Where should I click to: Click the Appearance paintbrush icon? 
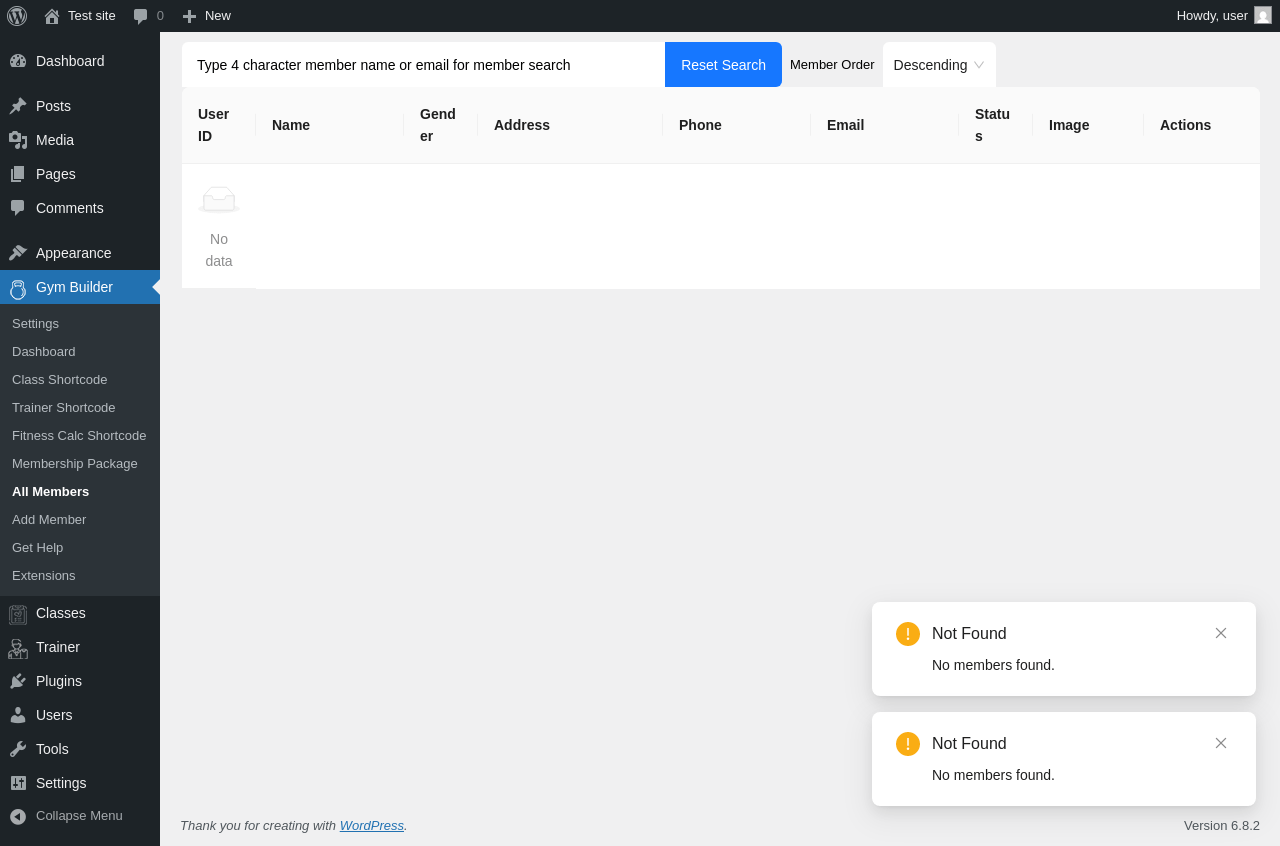[18, 253]
